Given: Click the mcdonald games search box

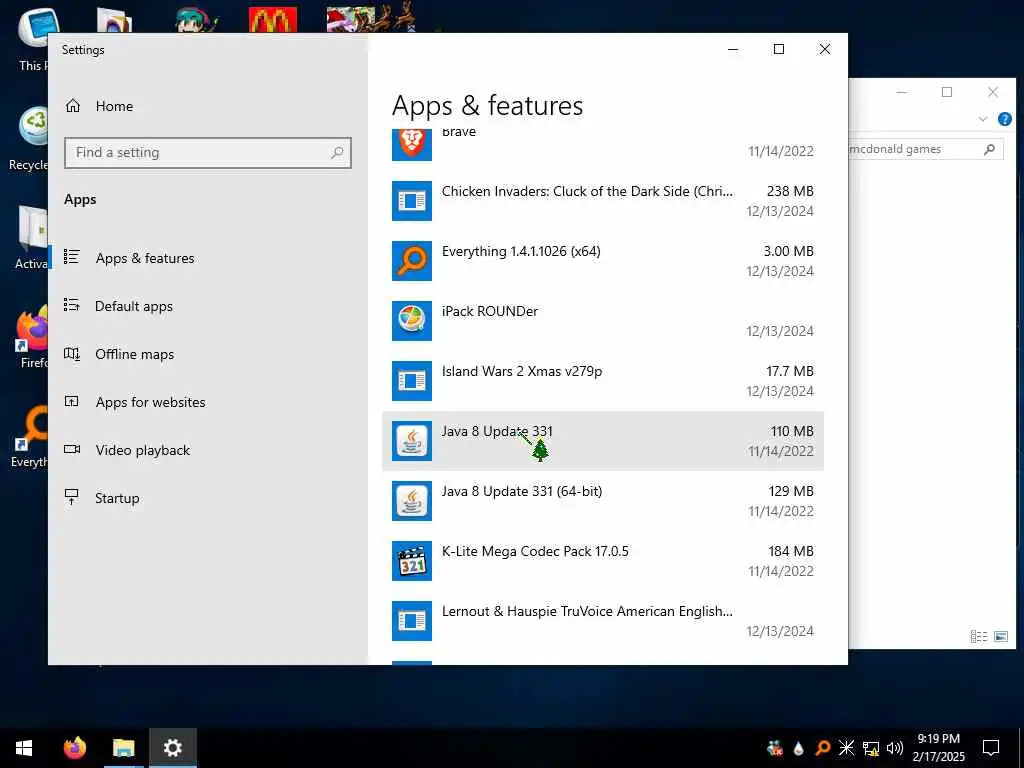Looking at the screenshot, I should 924,149.
